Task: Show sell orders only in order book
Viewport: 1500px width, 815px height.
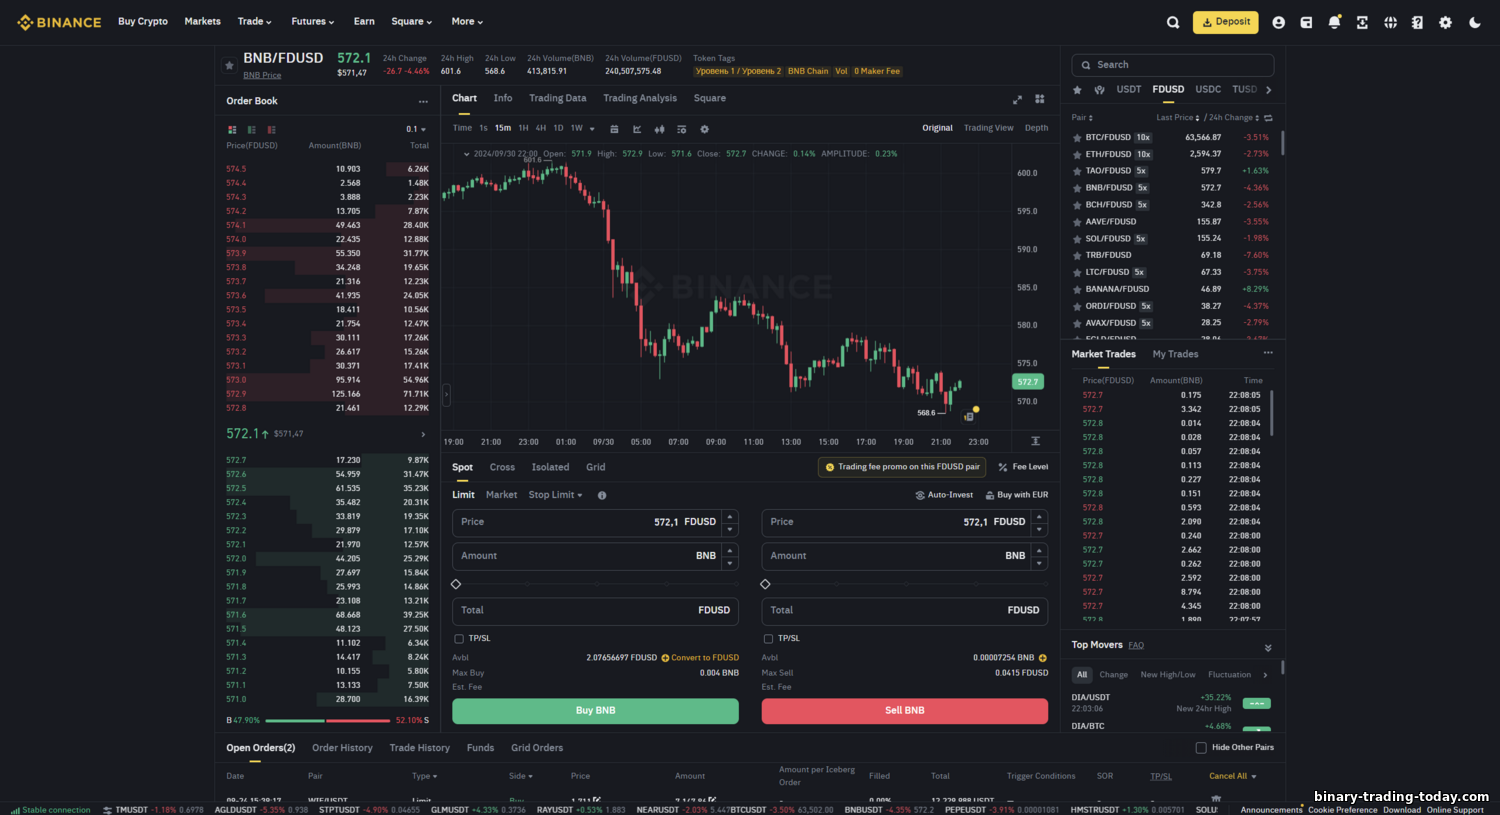Action: click(x=271, y=129)
